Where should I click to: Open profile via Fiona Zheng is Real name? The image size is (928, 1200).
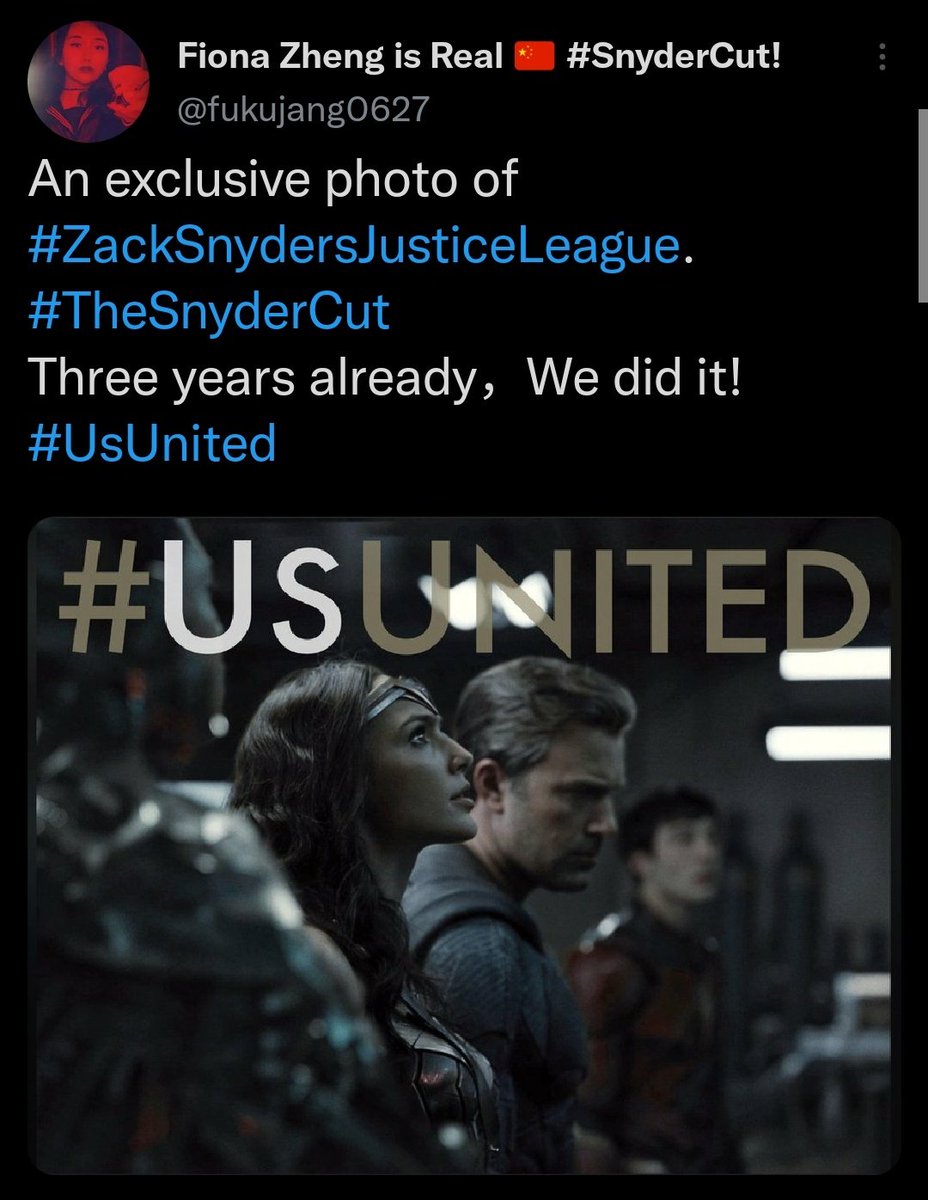pos(340,58)
